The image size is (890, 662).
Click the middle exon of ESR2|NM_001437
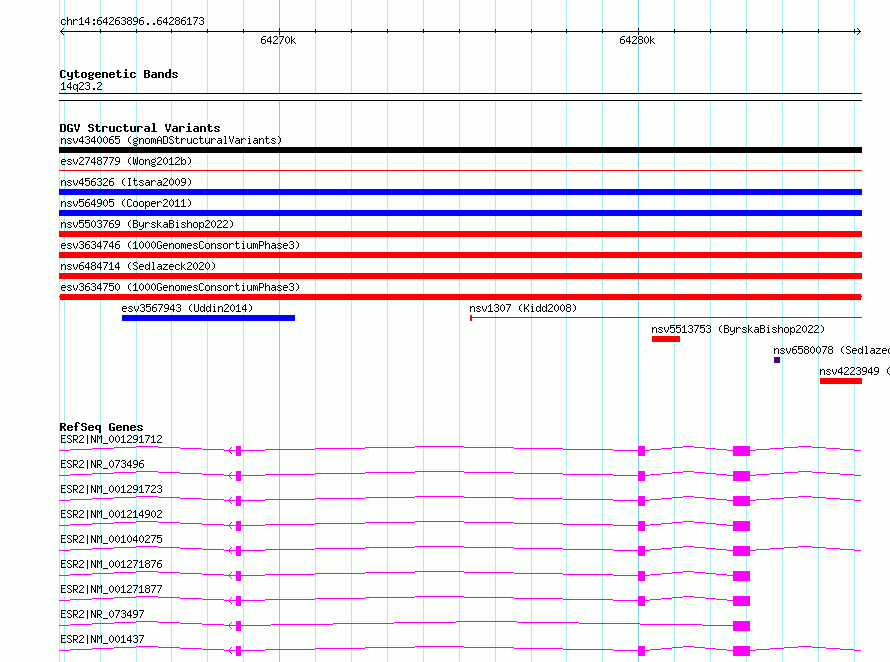[641, 651]
